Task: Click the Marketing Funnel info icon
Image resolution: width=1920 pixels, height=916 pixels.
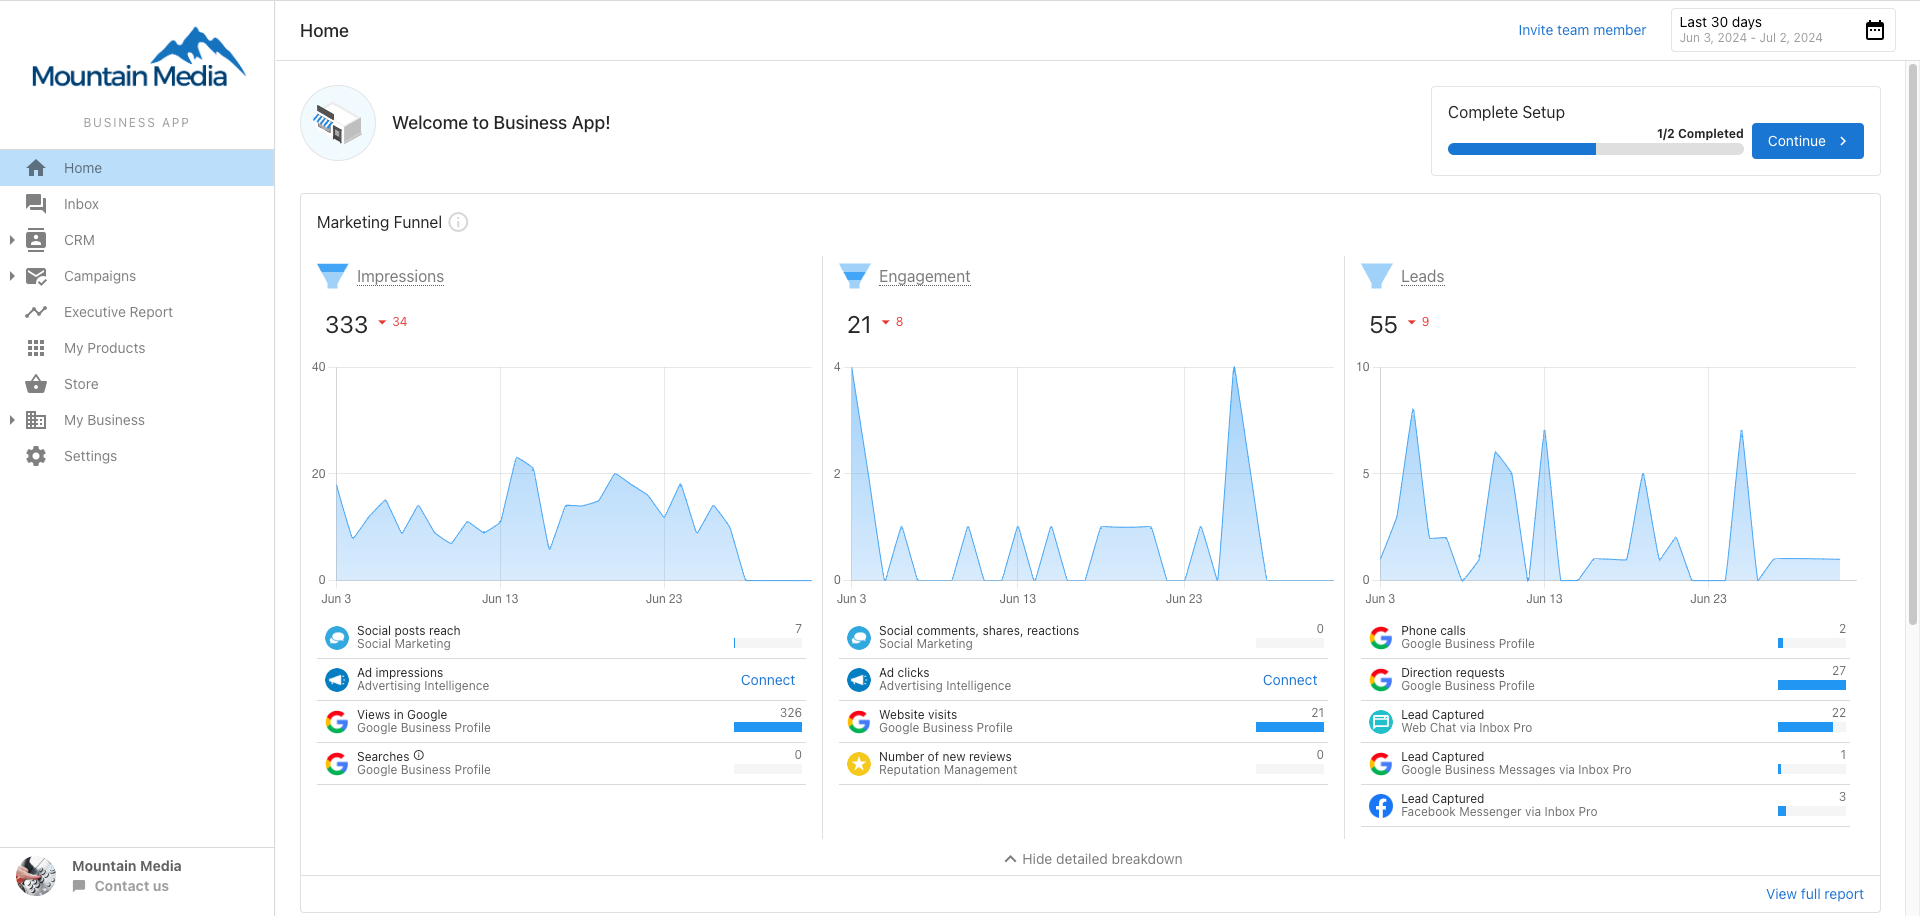Action: pyautogui.click(x=458, y=222)
